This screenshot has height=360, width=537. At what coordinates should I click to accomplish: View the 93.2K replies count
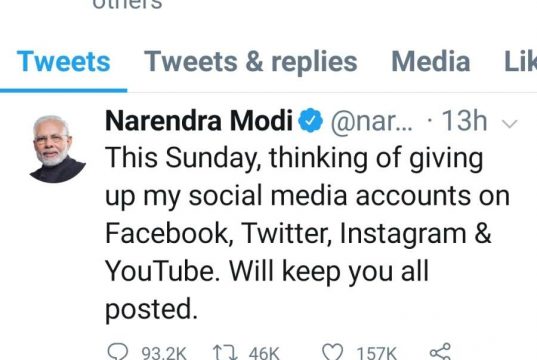164,353
